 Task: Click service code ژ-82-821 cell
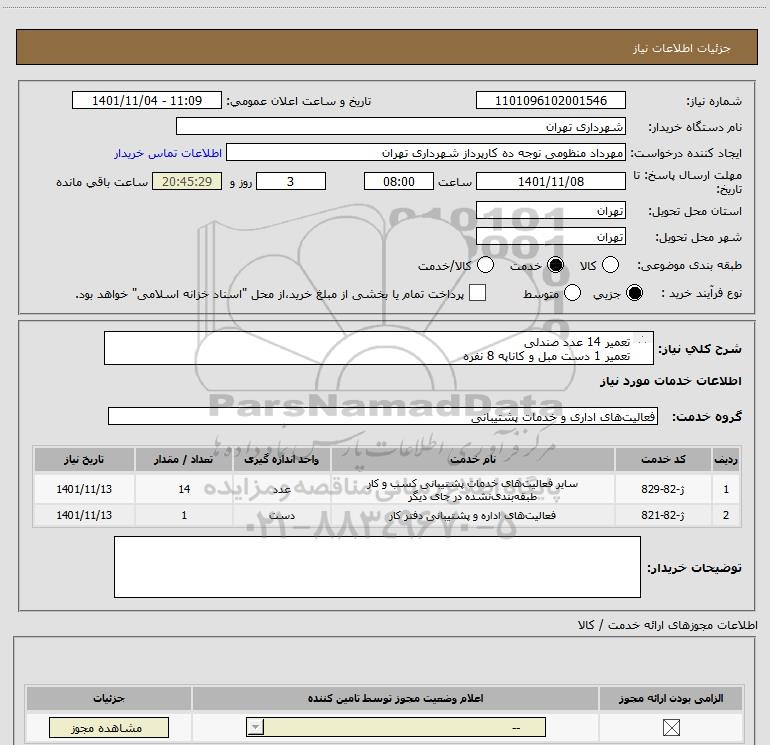pos(663,515)
